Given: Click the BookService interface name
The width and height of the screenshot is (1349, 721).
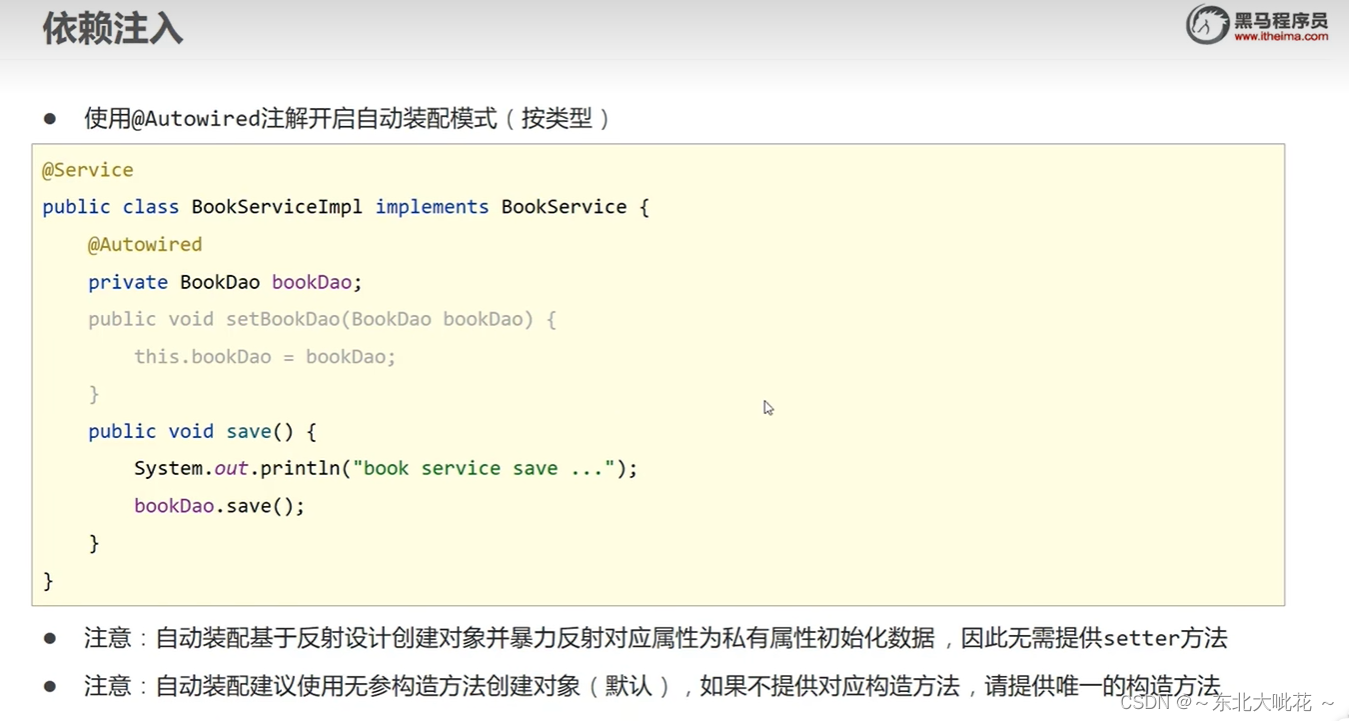Looking at the screenshot, I should point(564,207).
